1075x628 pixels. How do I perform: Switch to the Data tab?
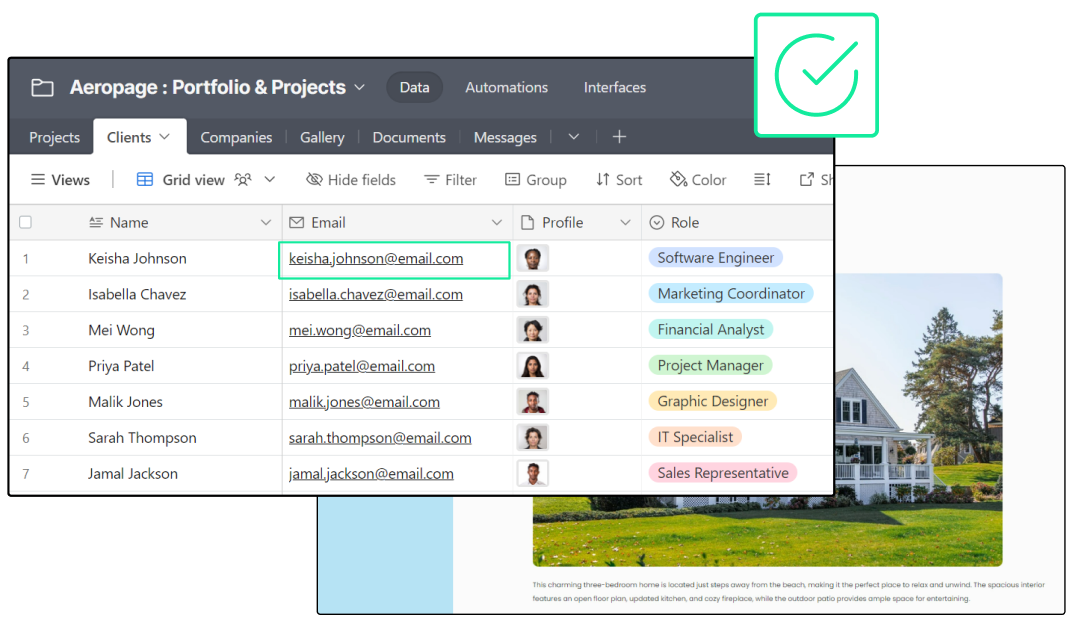414,88
